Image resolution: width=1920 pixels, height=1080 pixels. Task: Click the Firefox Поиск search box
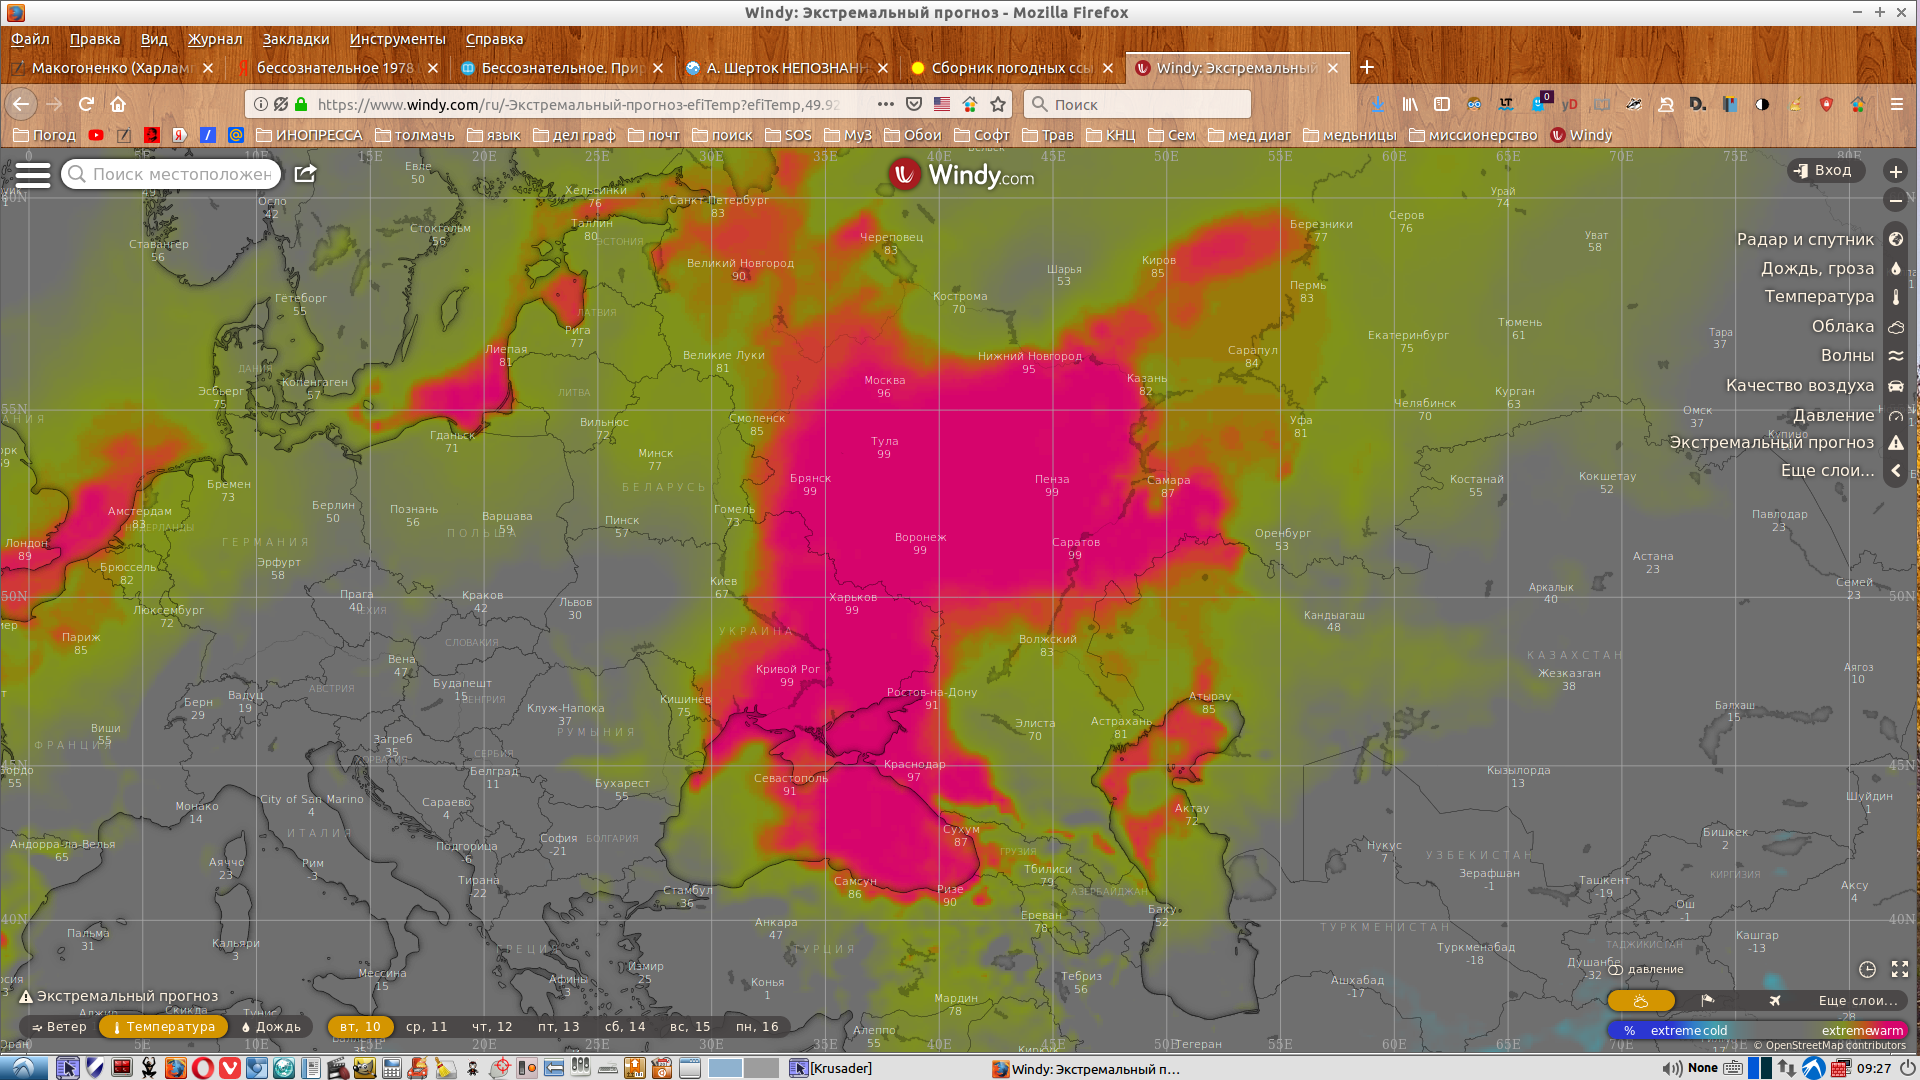point(1138,104)
